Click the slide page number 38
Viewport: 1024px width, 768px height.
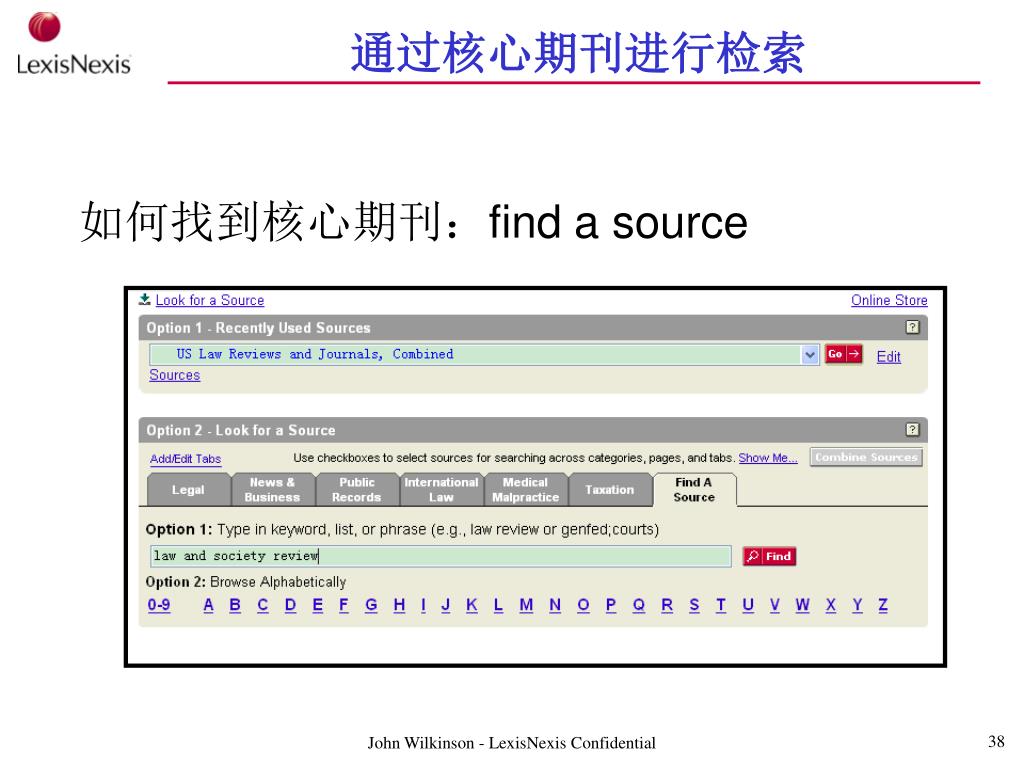pos(996,741)
